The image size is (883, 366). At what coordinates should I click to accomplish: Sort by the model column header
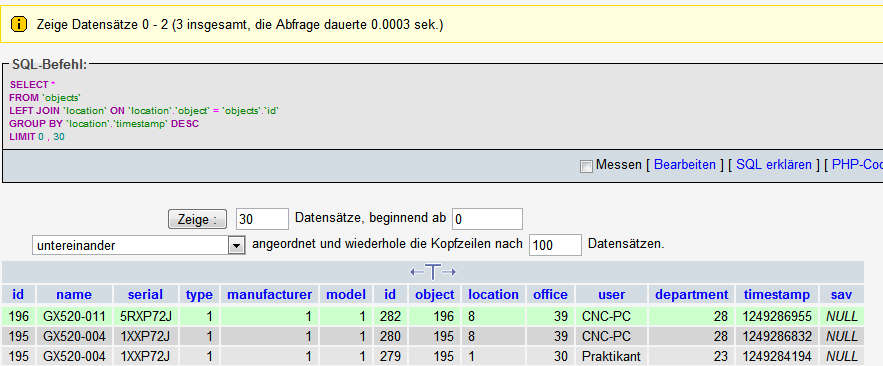346,294
